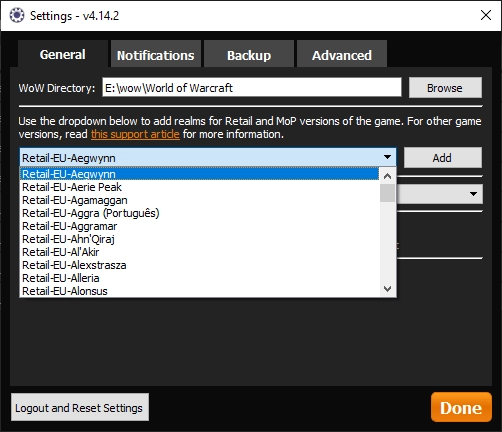The width and height of the screenshot is (502, 432).
Task: Open the this support article link
Action: [x=135, y=134]
